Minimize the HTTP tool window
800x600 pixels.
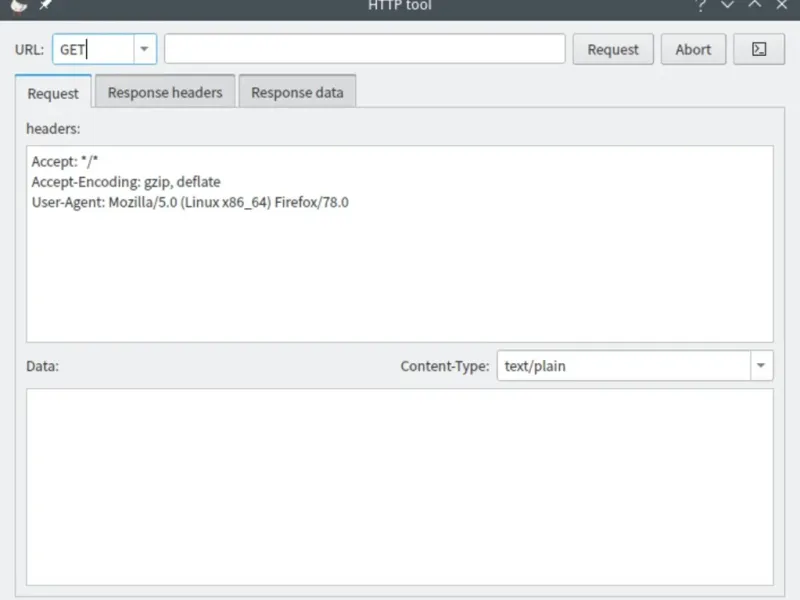click(x=728, y=5)
